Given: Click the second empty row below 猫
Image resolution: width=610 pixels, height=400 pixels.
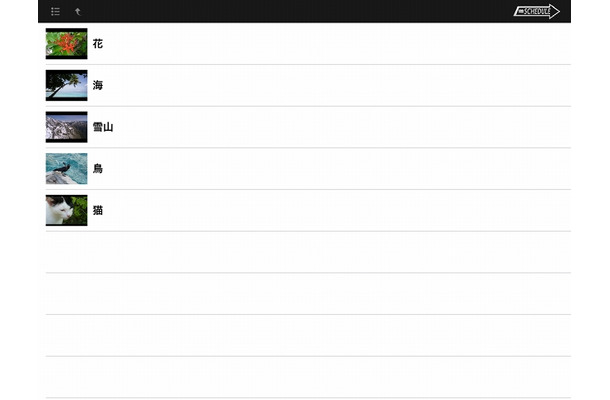Looking at the screenshot, I should [x=308, y=294].
